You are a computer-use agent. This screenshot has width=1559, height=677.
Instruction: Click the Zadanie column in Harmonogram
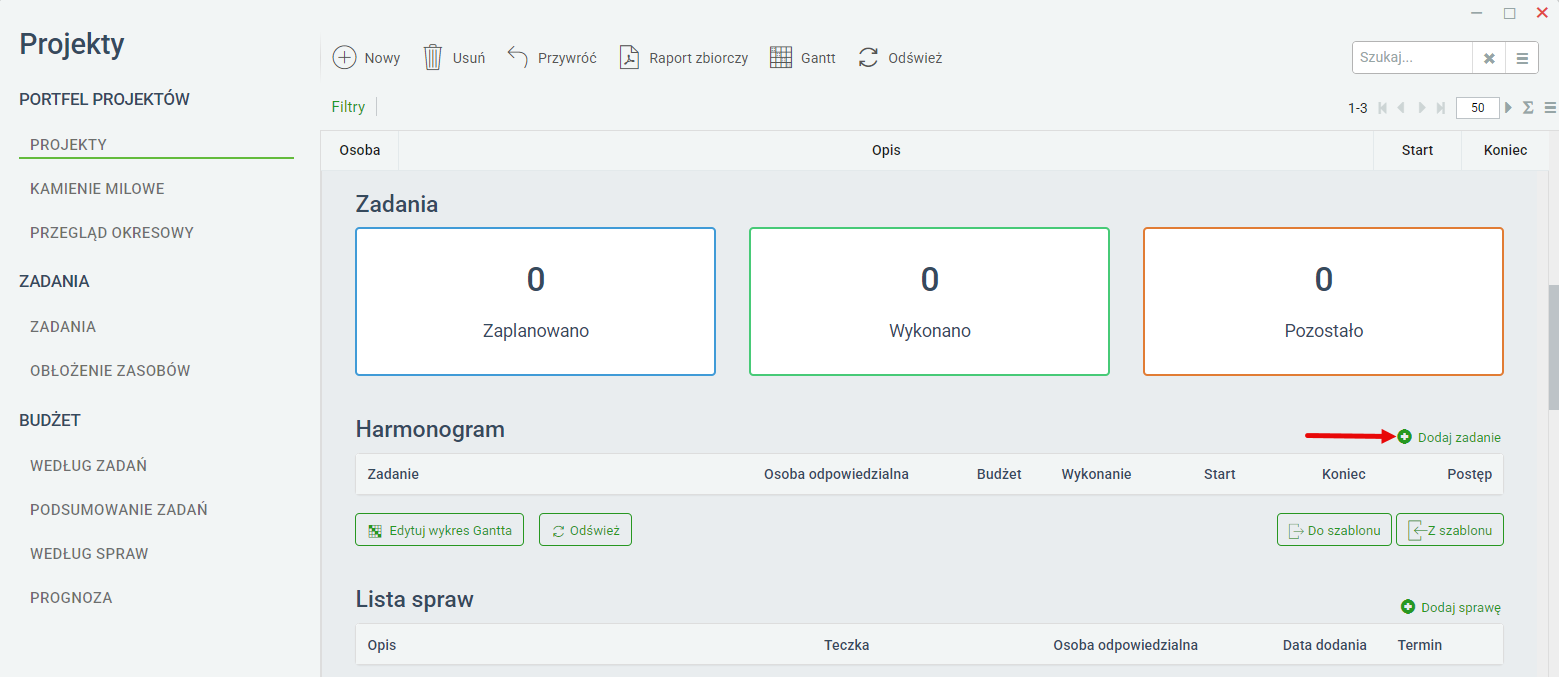click(393, 474)
